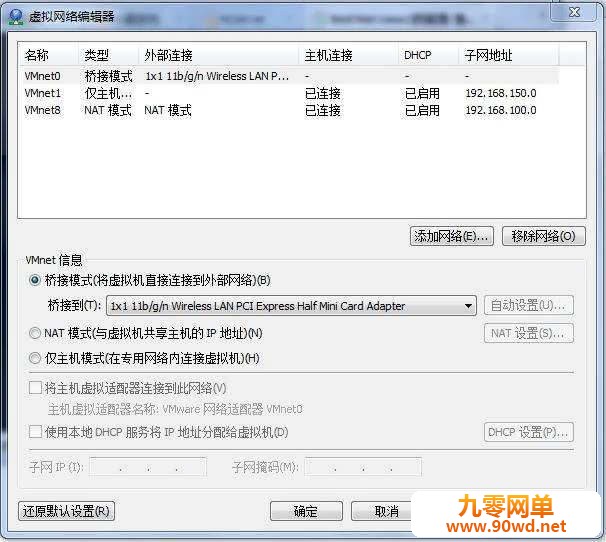Click 已启用 DHCP cell in VMnet1 row
Viewport: 606px width, 542px height.
point(422,93)
